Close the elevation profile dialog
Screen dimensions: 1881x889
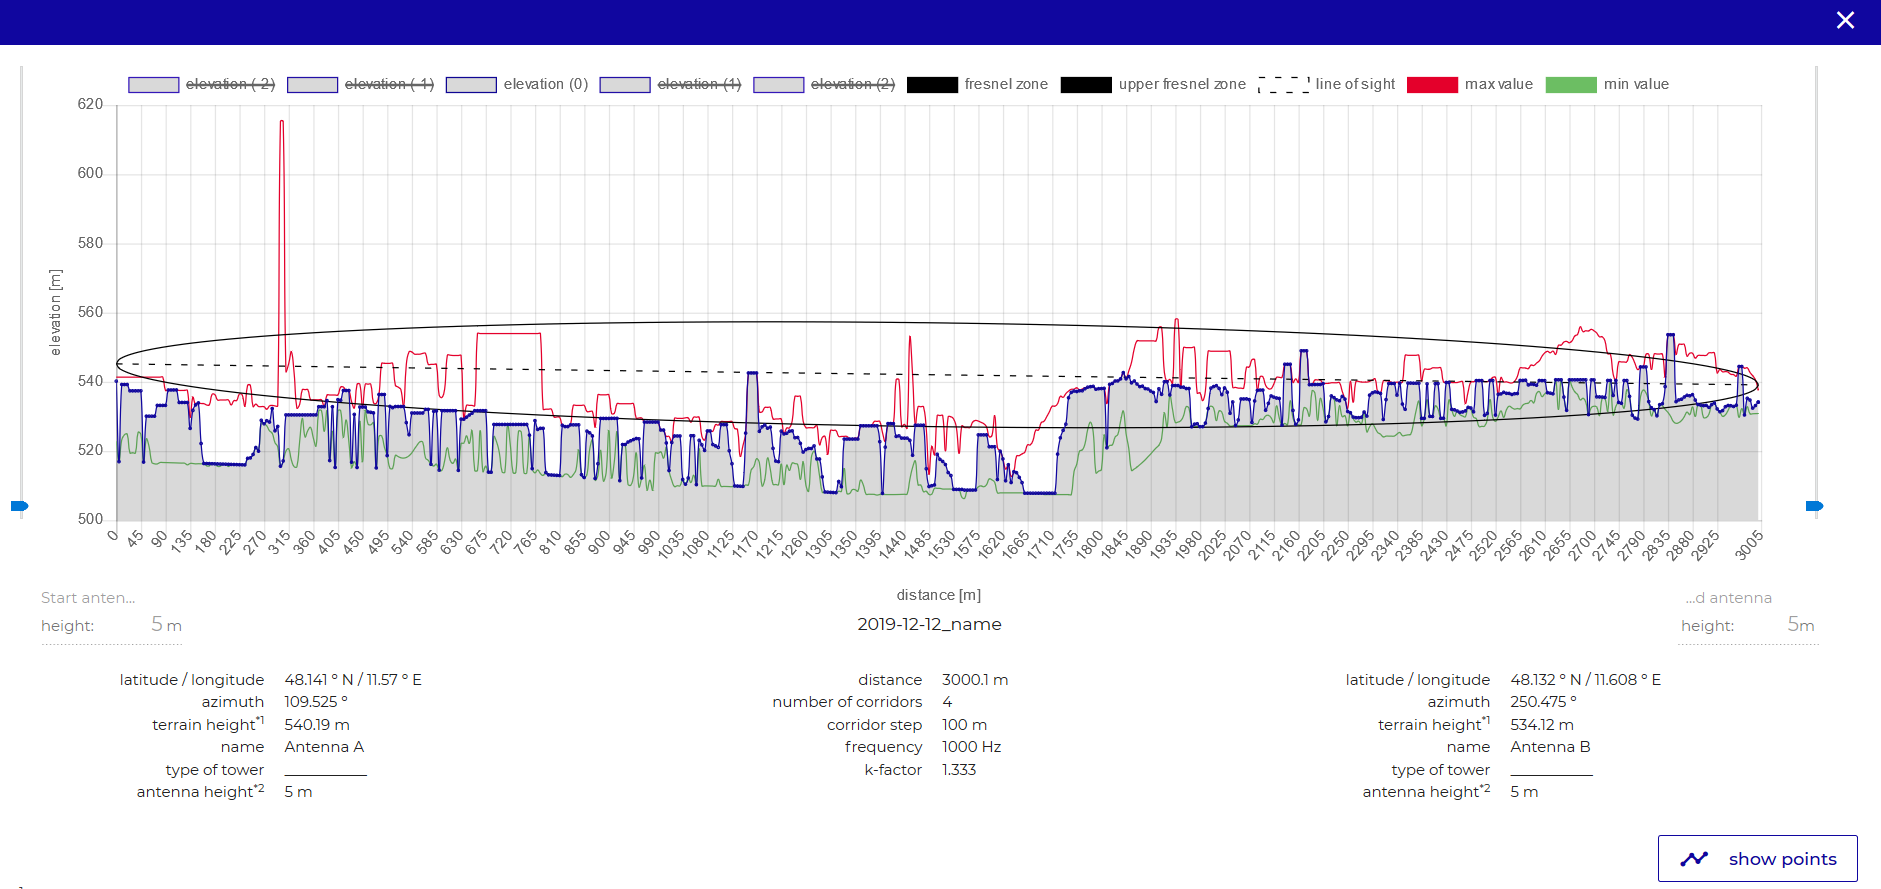1845,21
